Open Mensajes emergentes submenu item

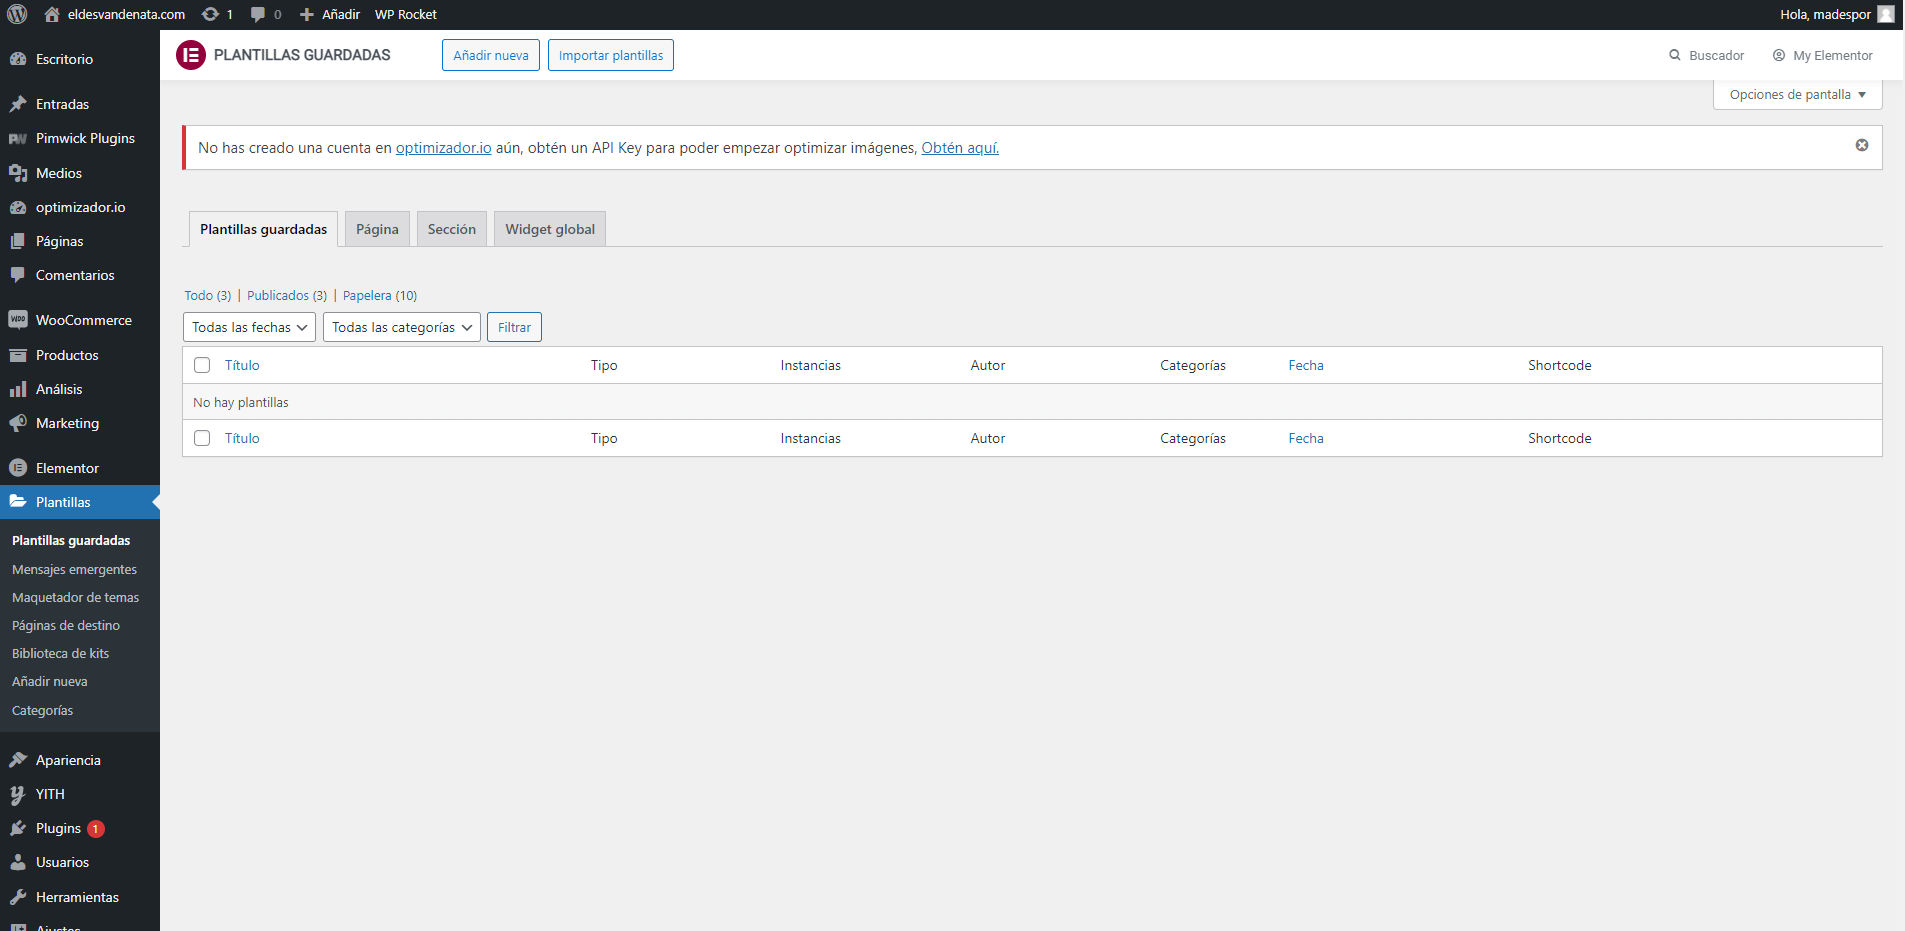click(74, 569)
